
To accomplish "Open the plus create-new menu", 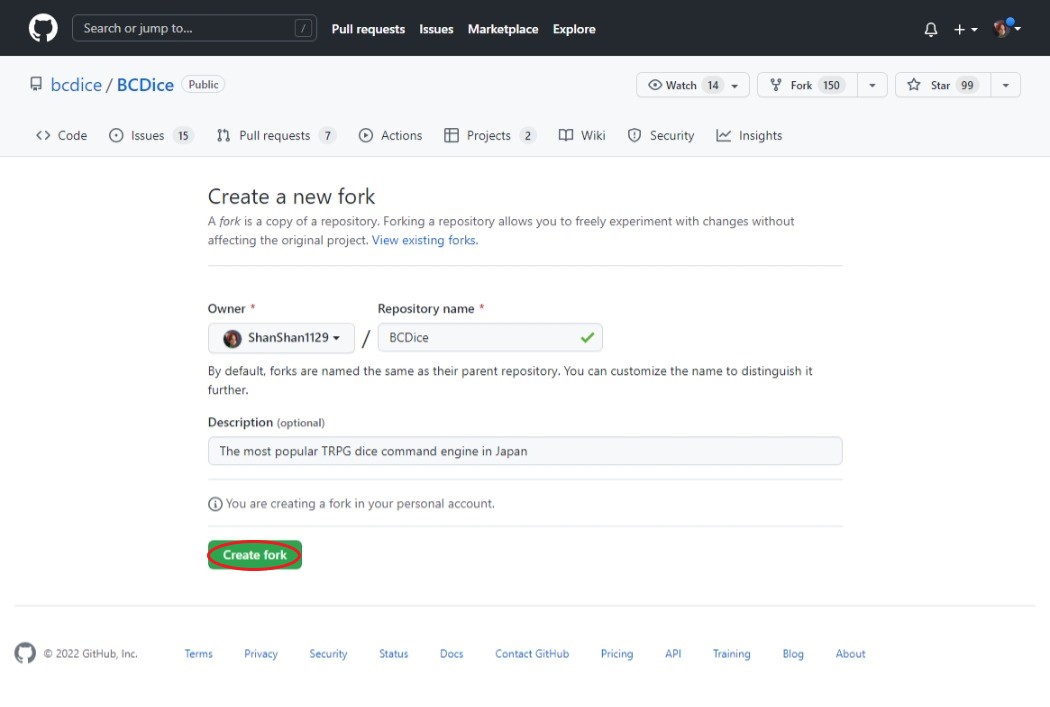I will (965, 29).
